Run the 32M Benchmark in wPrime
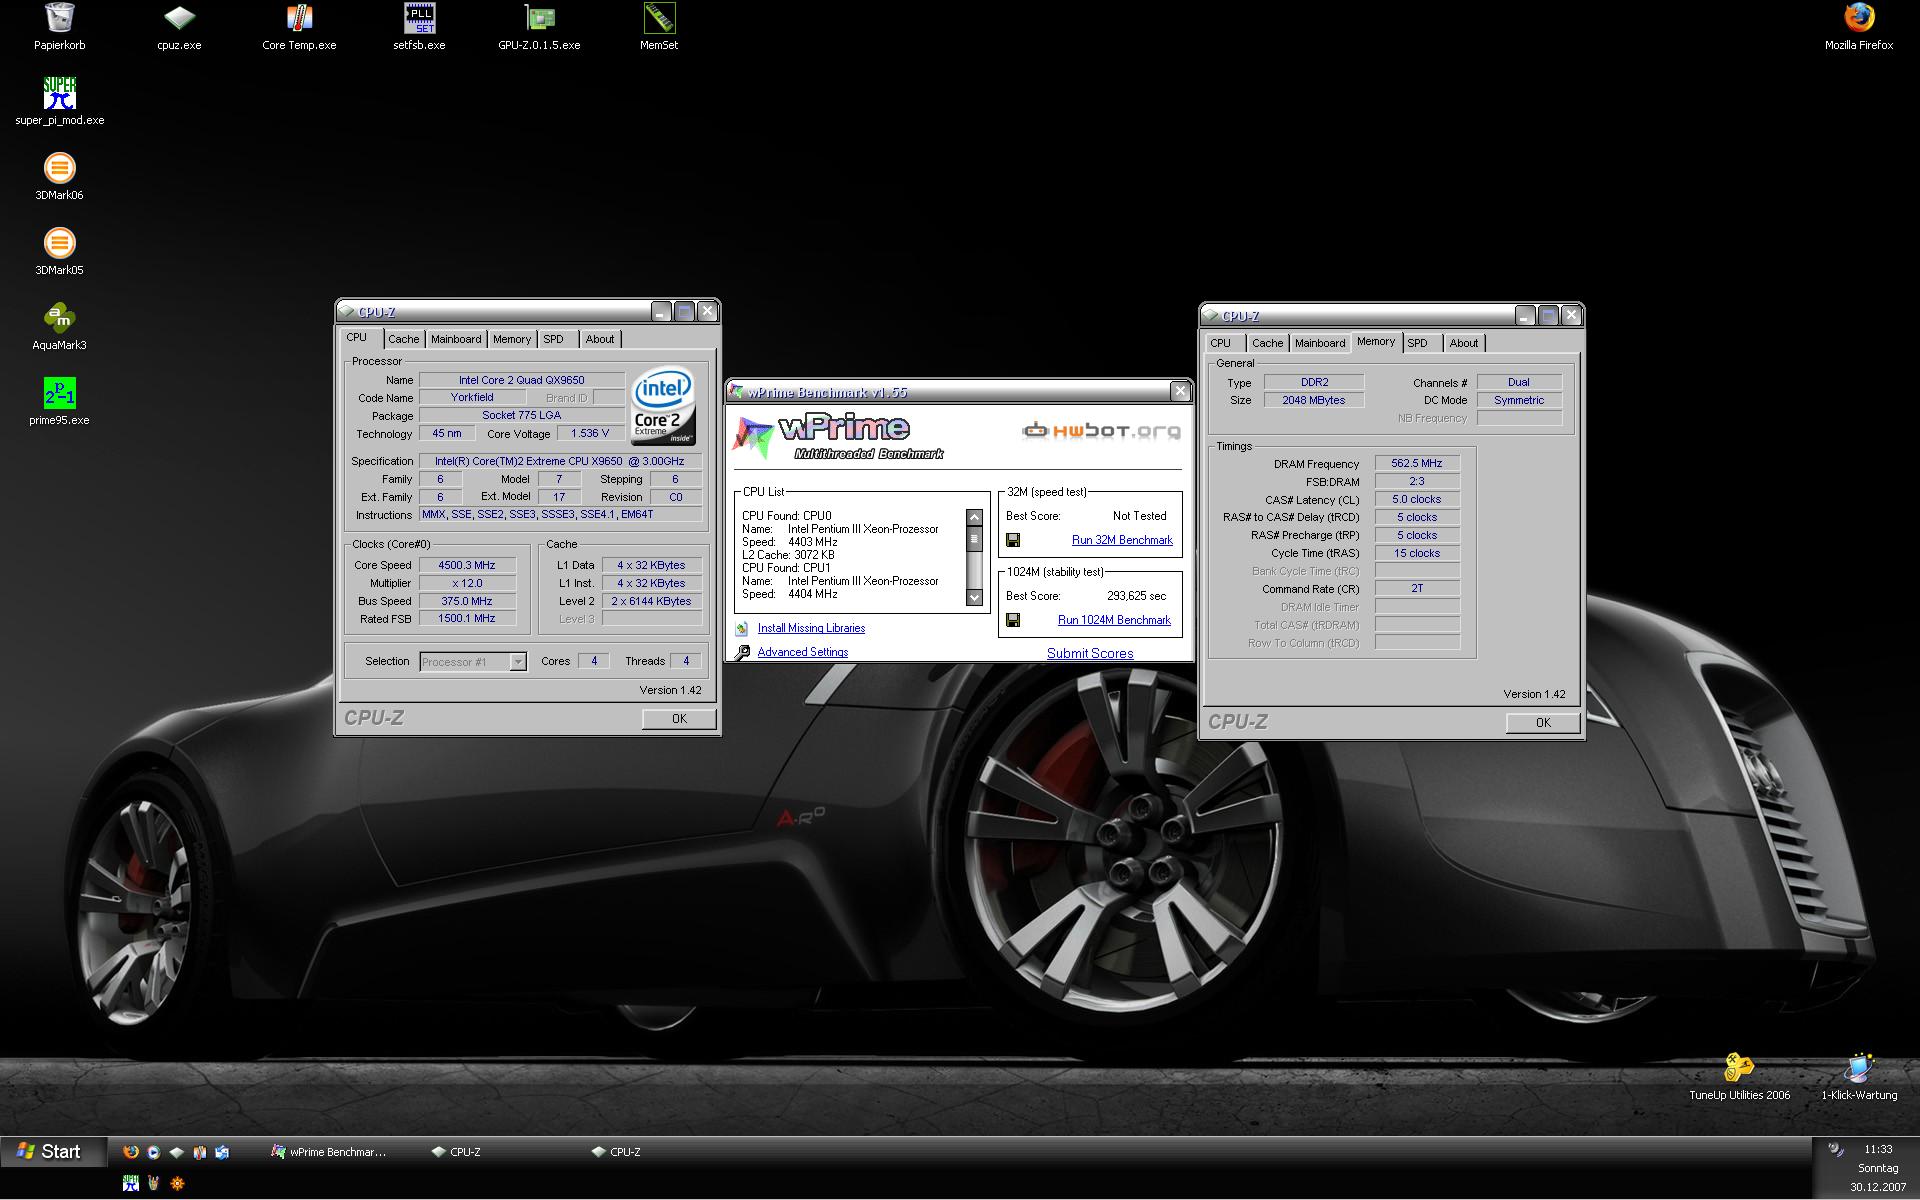The image size is (1920, 1200). 1122,540
